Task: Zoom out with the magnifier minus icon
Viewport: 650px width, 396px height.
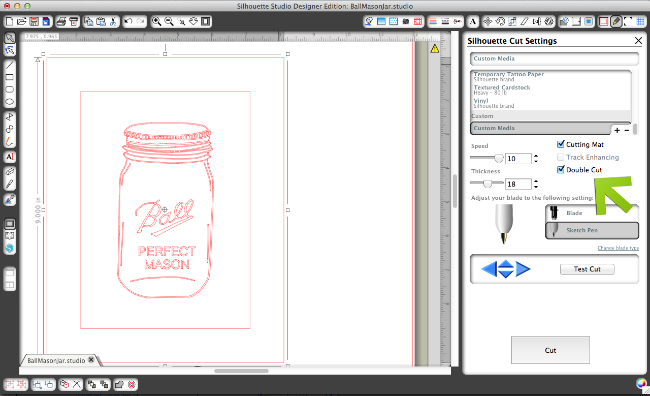Action: coord(169,22)
